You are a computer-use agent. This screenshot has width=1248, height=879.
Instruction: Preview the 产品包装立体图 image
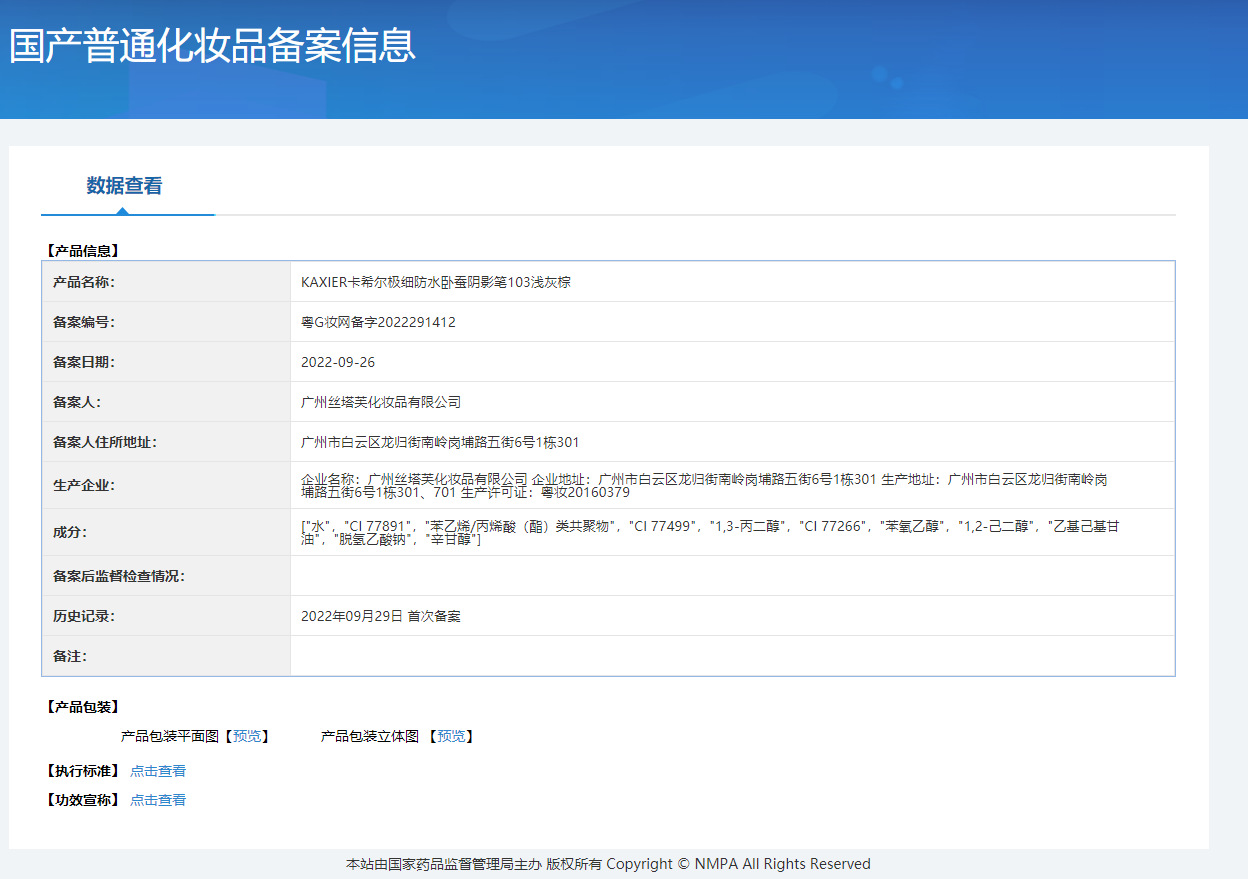(451, 736)
